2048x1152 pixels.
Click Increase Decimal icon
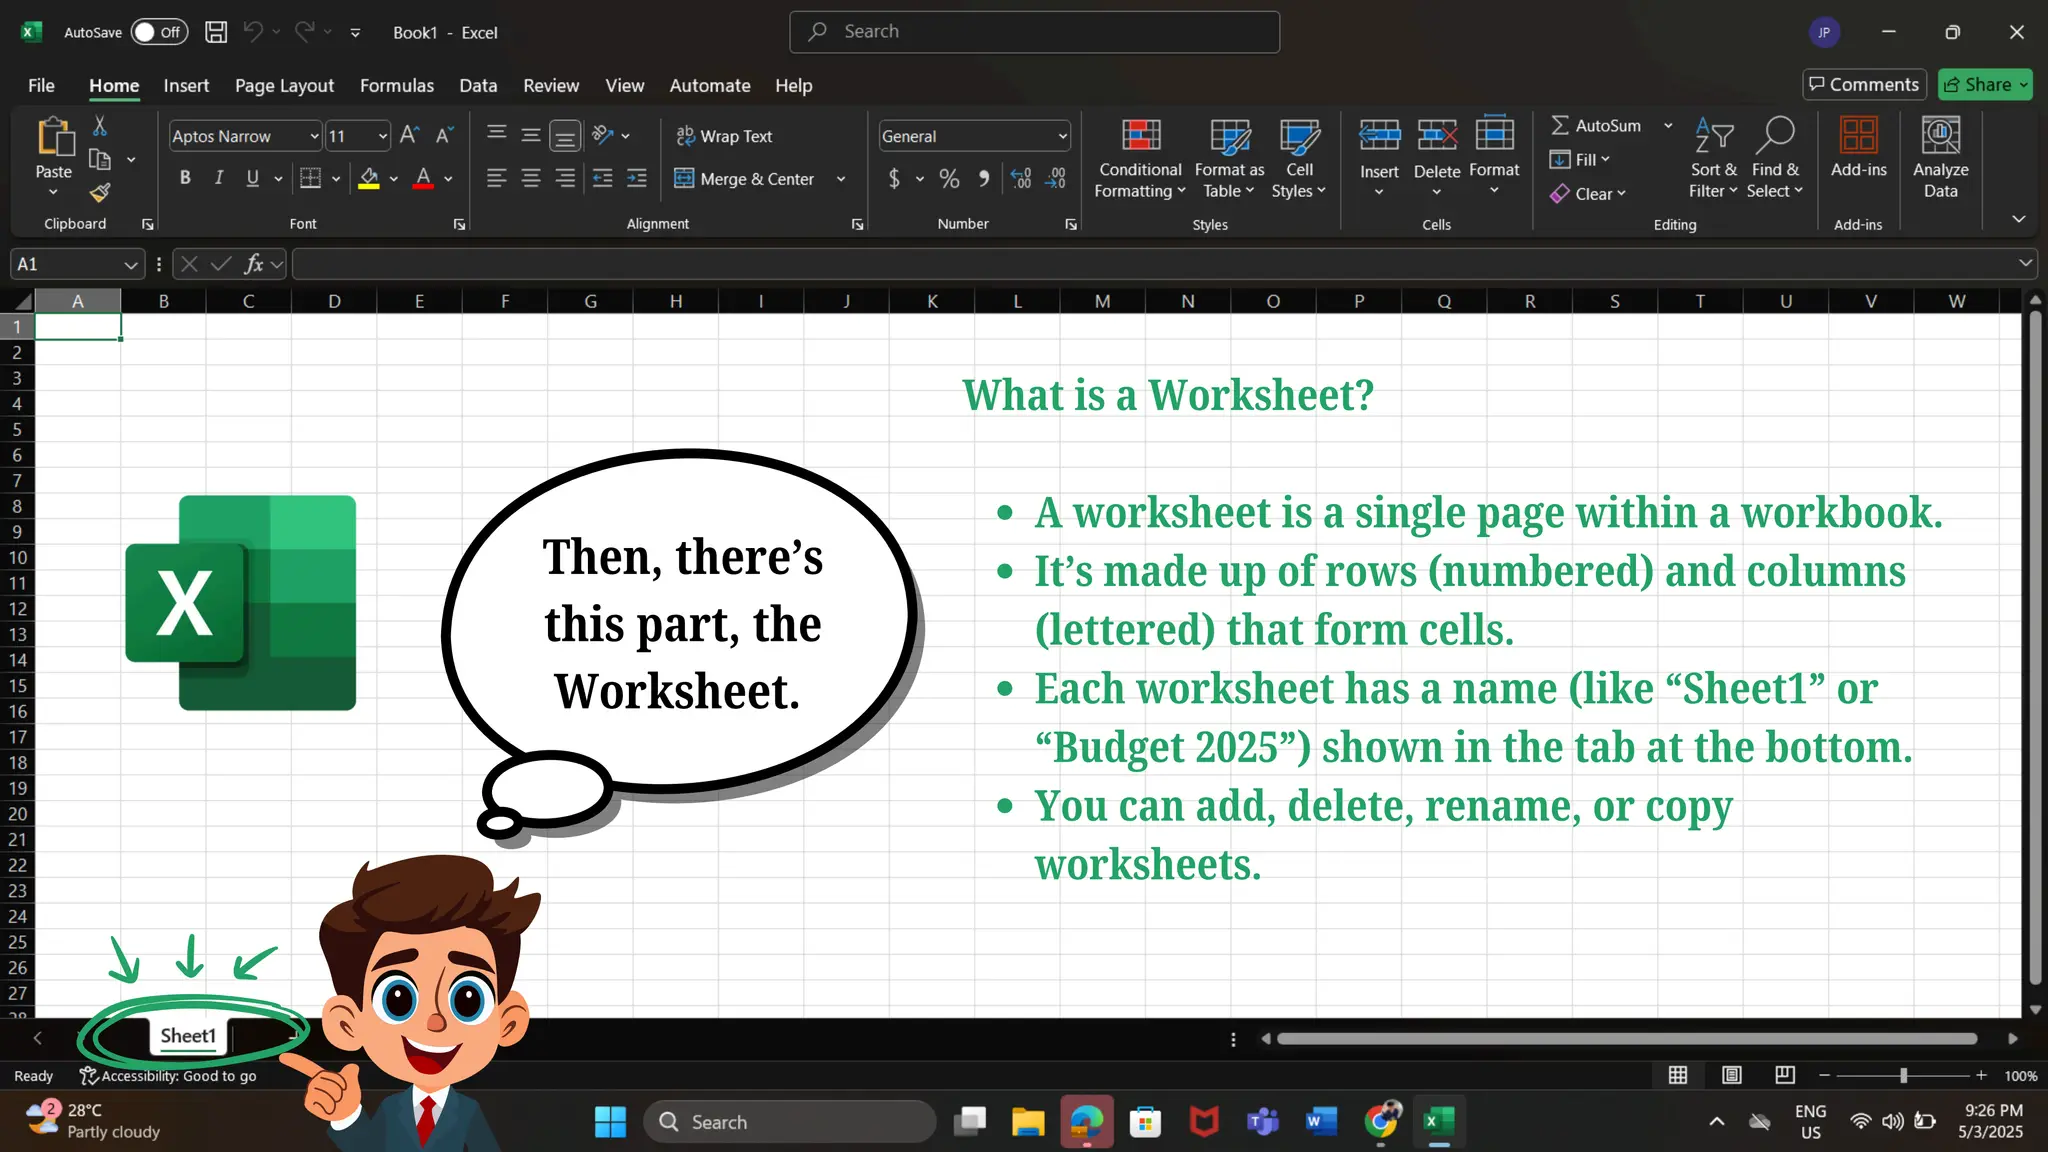tap(1021, 178)
